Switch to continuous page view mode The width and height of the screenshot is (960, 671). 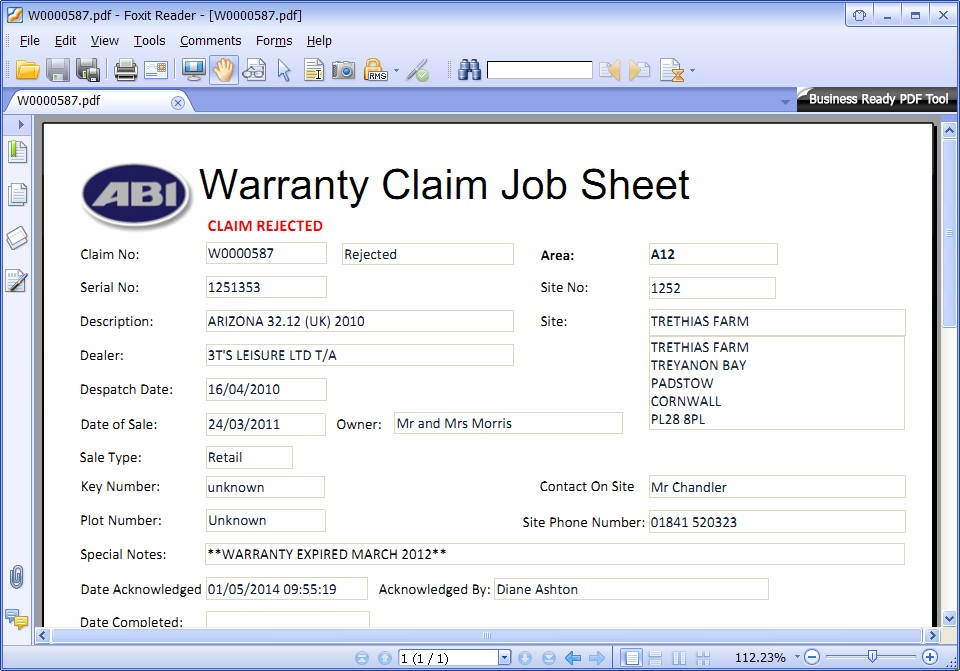(655, 658)
